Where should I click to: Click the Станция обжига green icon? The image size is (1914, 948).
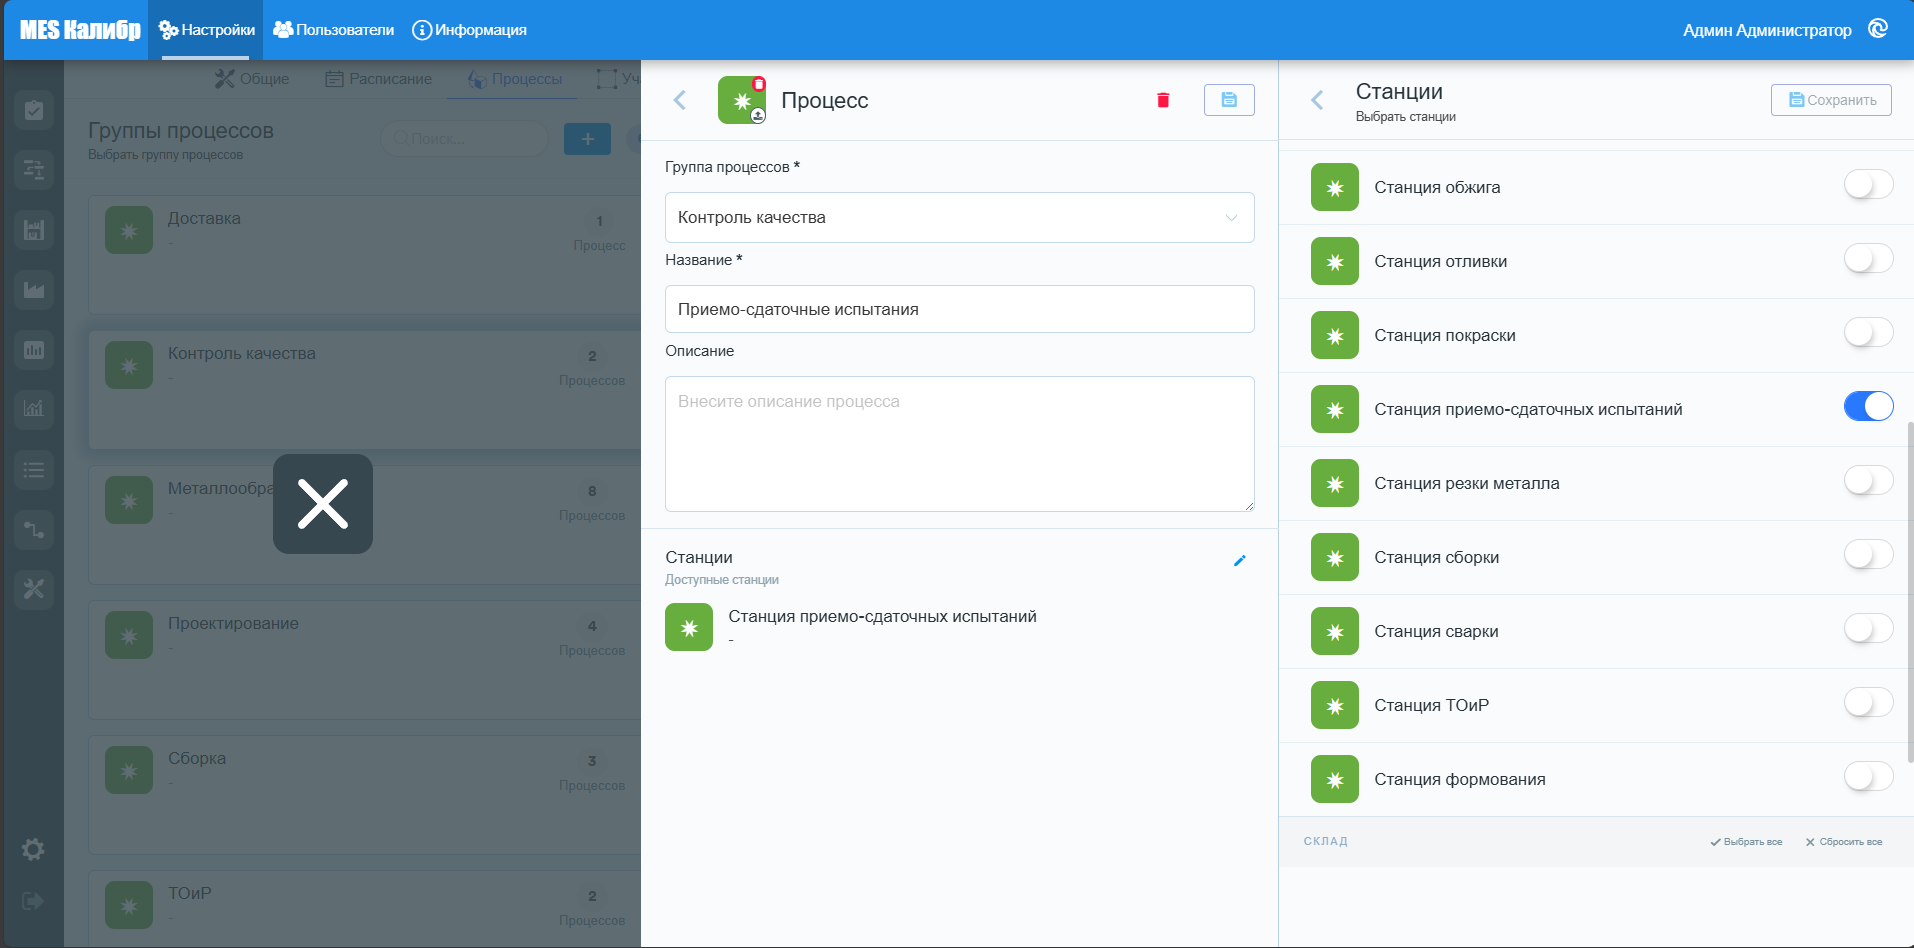(1335, 187)
